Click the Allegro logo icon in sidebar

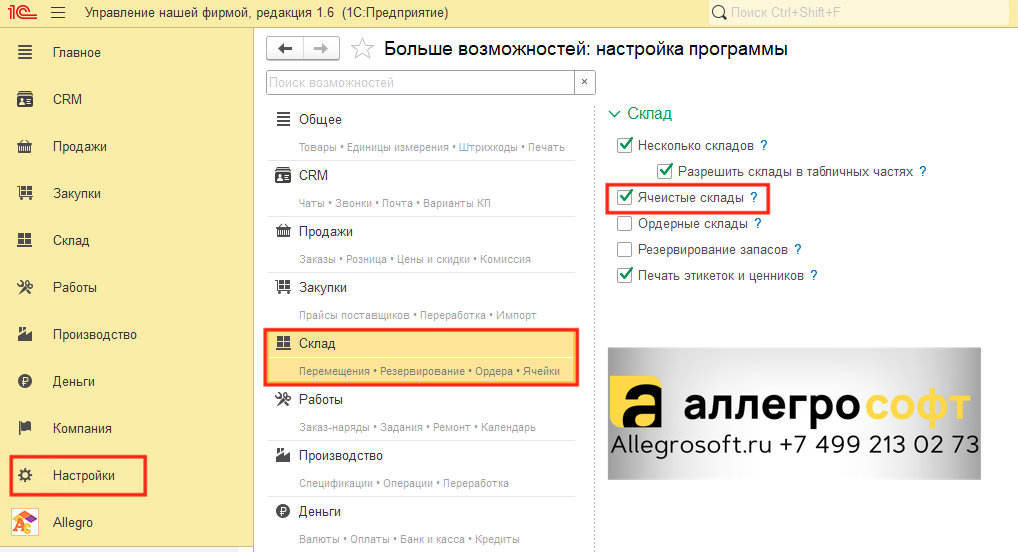25,522
